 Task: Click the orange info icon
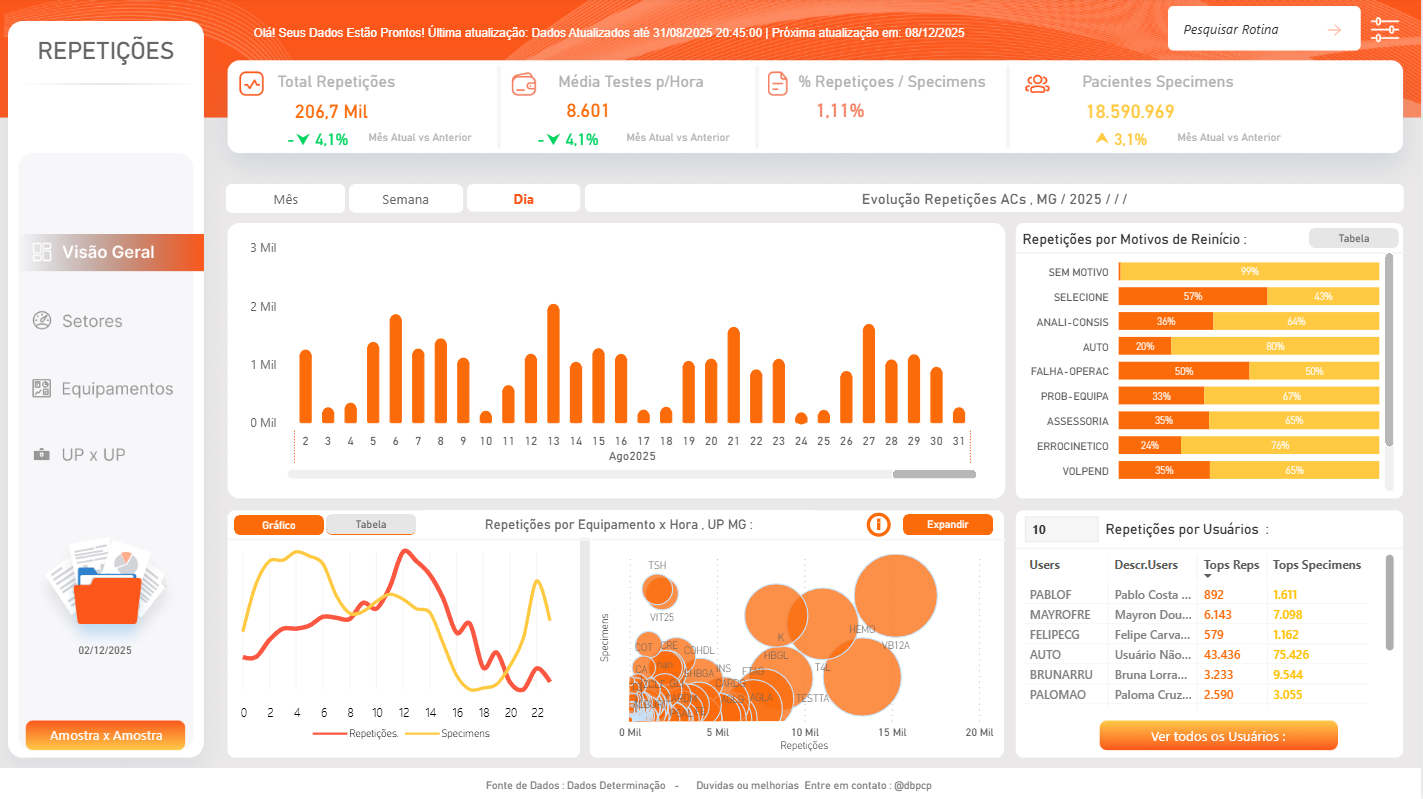(878, 524)
